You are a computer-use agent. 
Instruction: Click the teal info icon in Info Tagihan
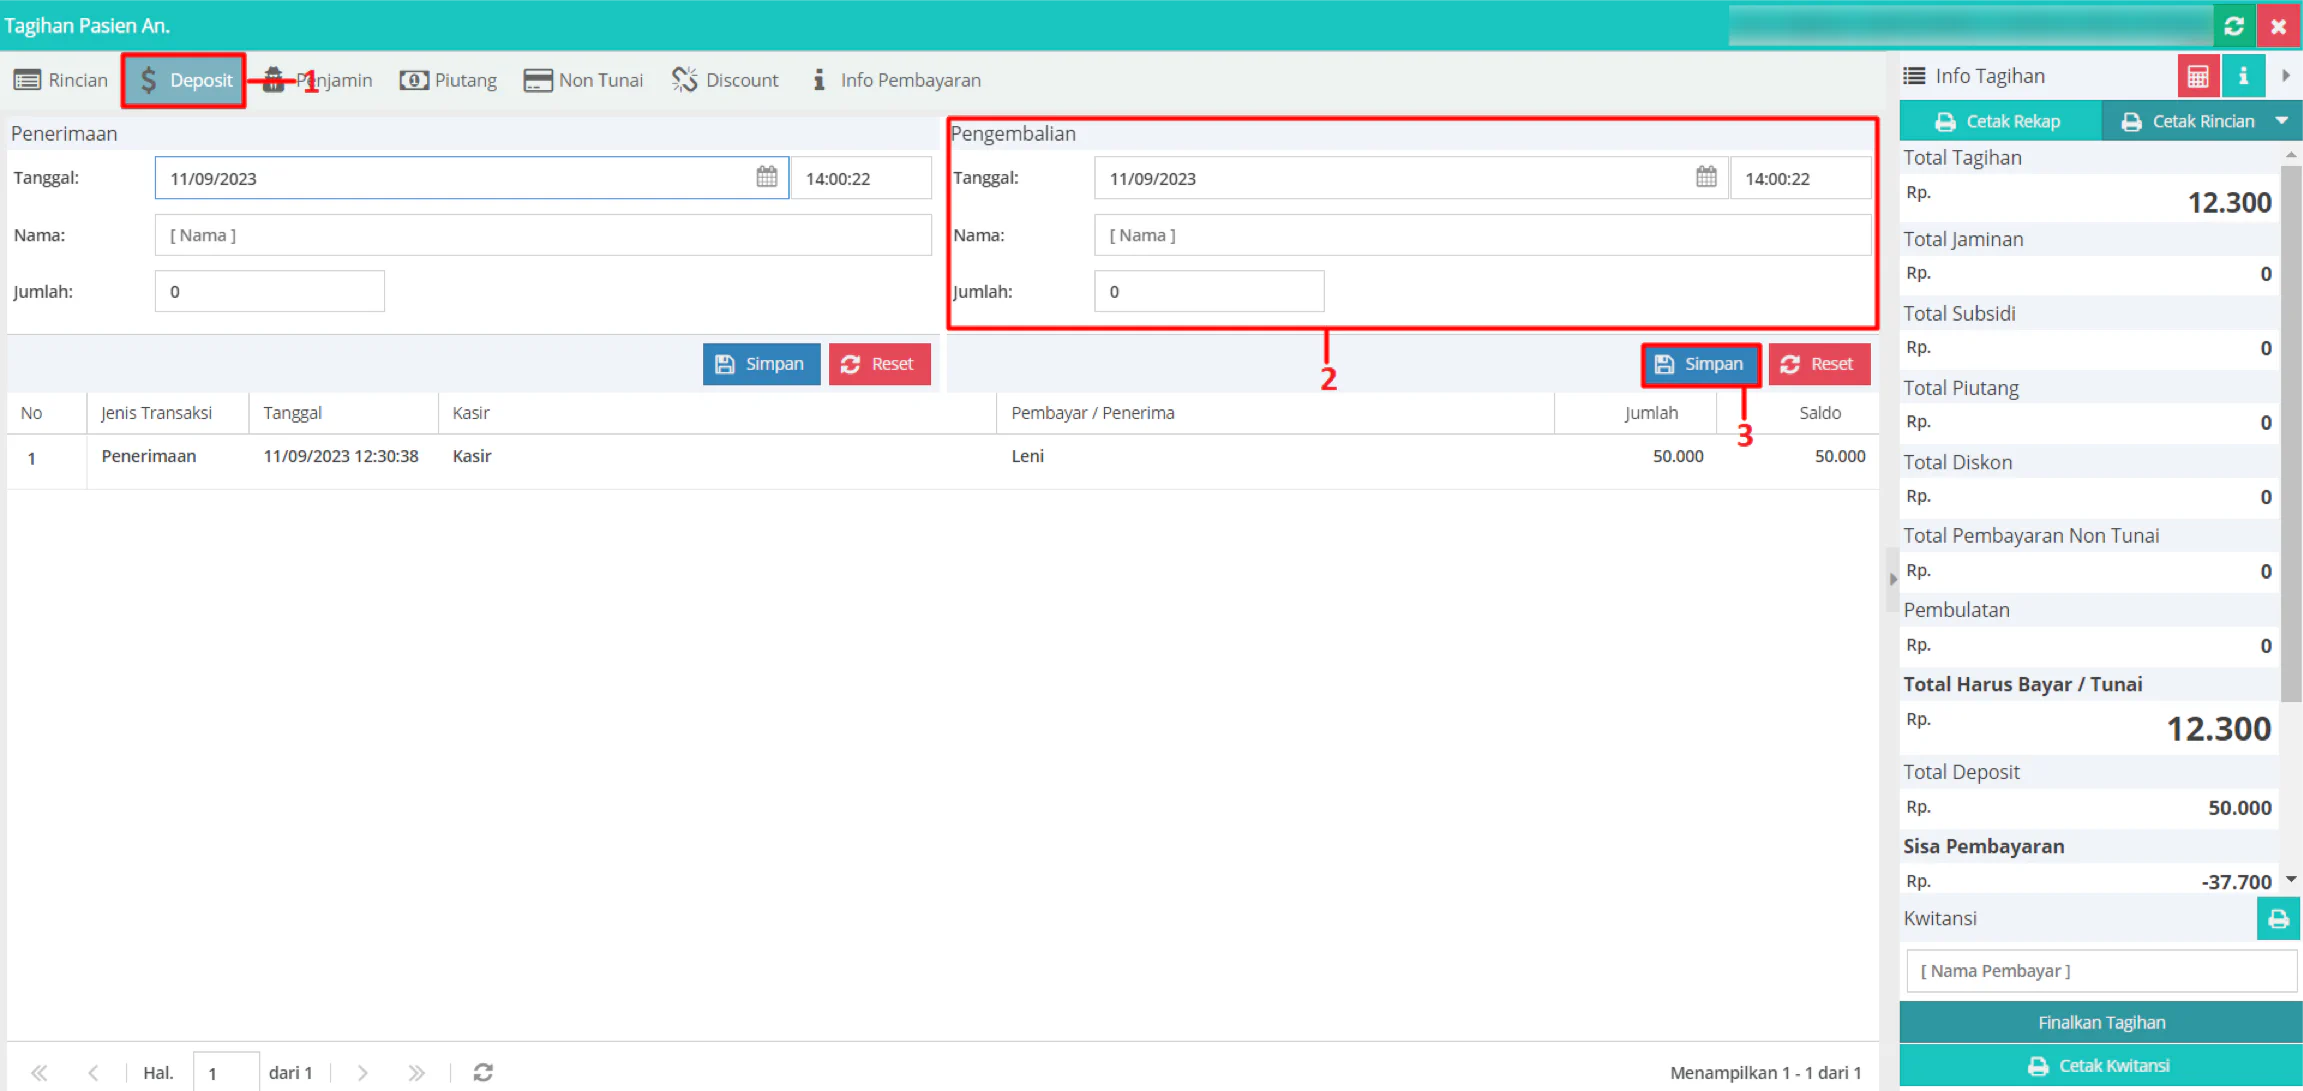pos(2243,76)
